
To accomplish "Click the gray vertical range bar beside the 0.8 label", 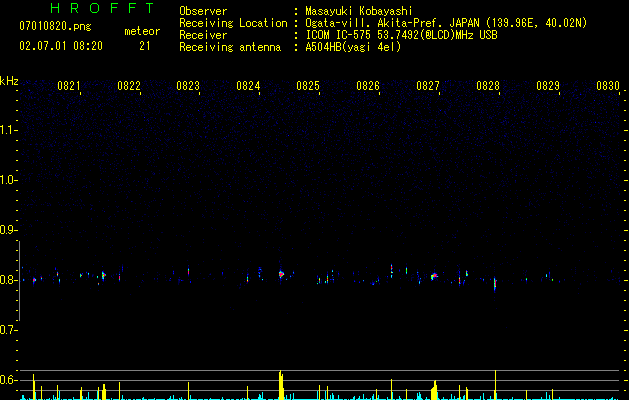I will click(x=19, y=281).
